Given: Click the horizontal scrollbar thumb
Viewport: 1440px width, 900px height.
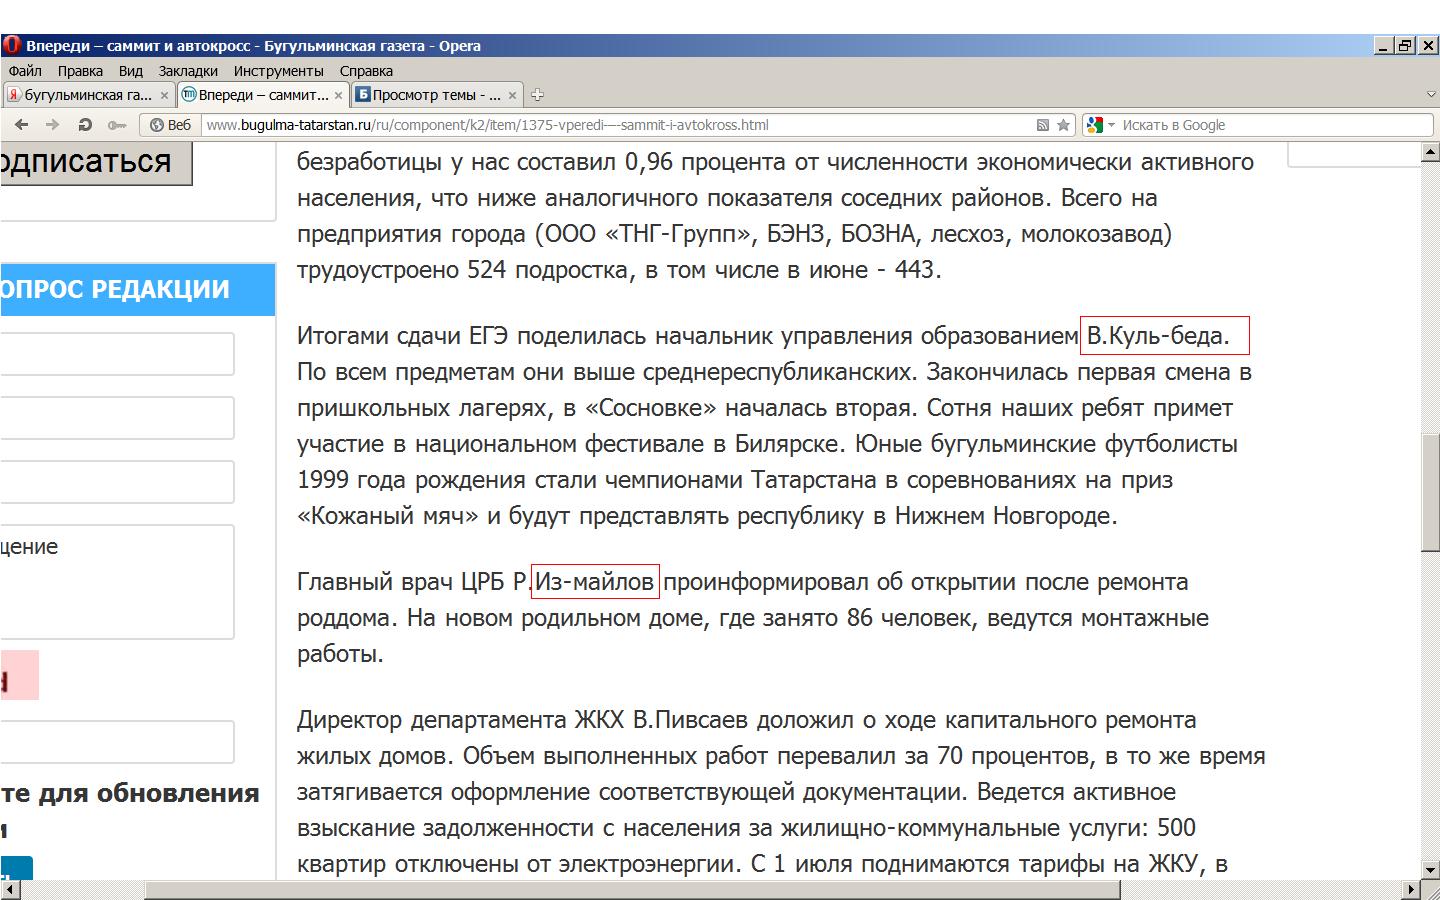Looking at the screenshot, I should point(632,890).
